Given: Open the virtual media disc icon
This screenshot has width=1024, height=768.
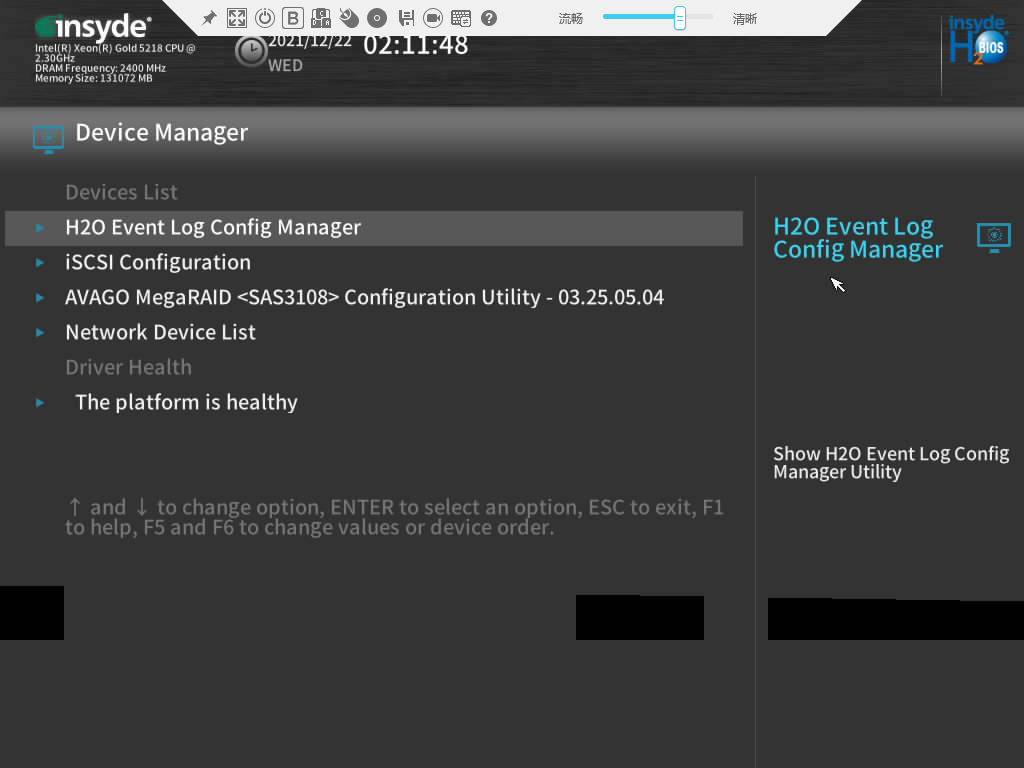Looking at the screenshot, I should coord(377,18).
